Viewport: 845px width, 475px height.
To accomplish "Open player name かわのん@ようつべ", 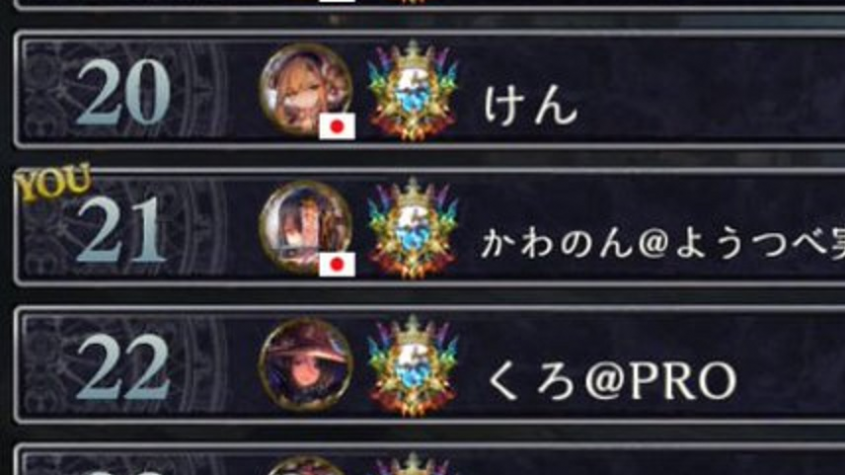I will (662, 243).
